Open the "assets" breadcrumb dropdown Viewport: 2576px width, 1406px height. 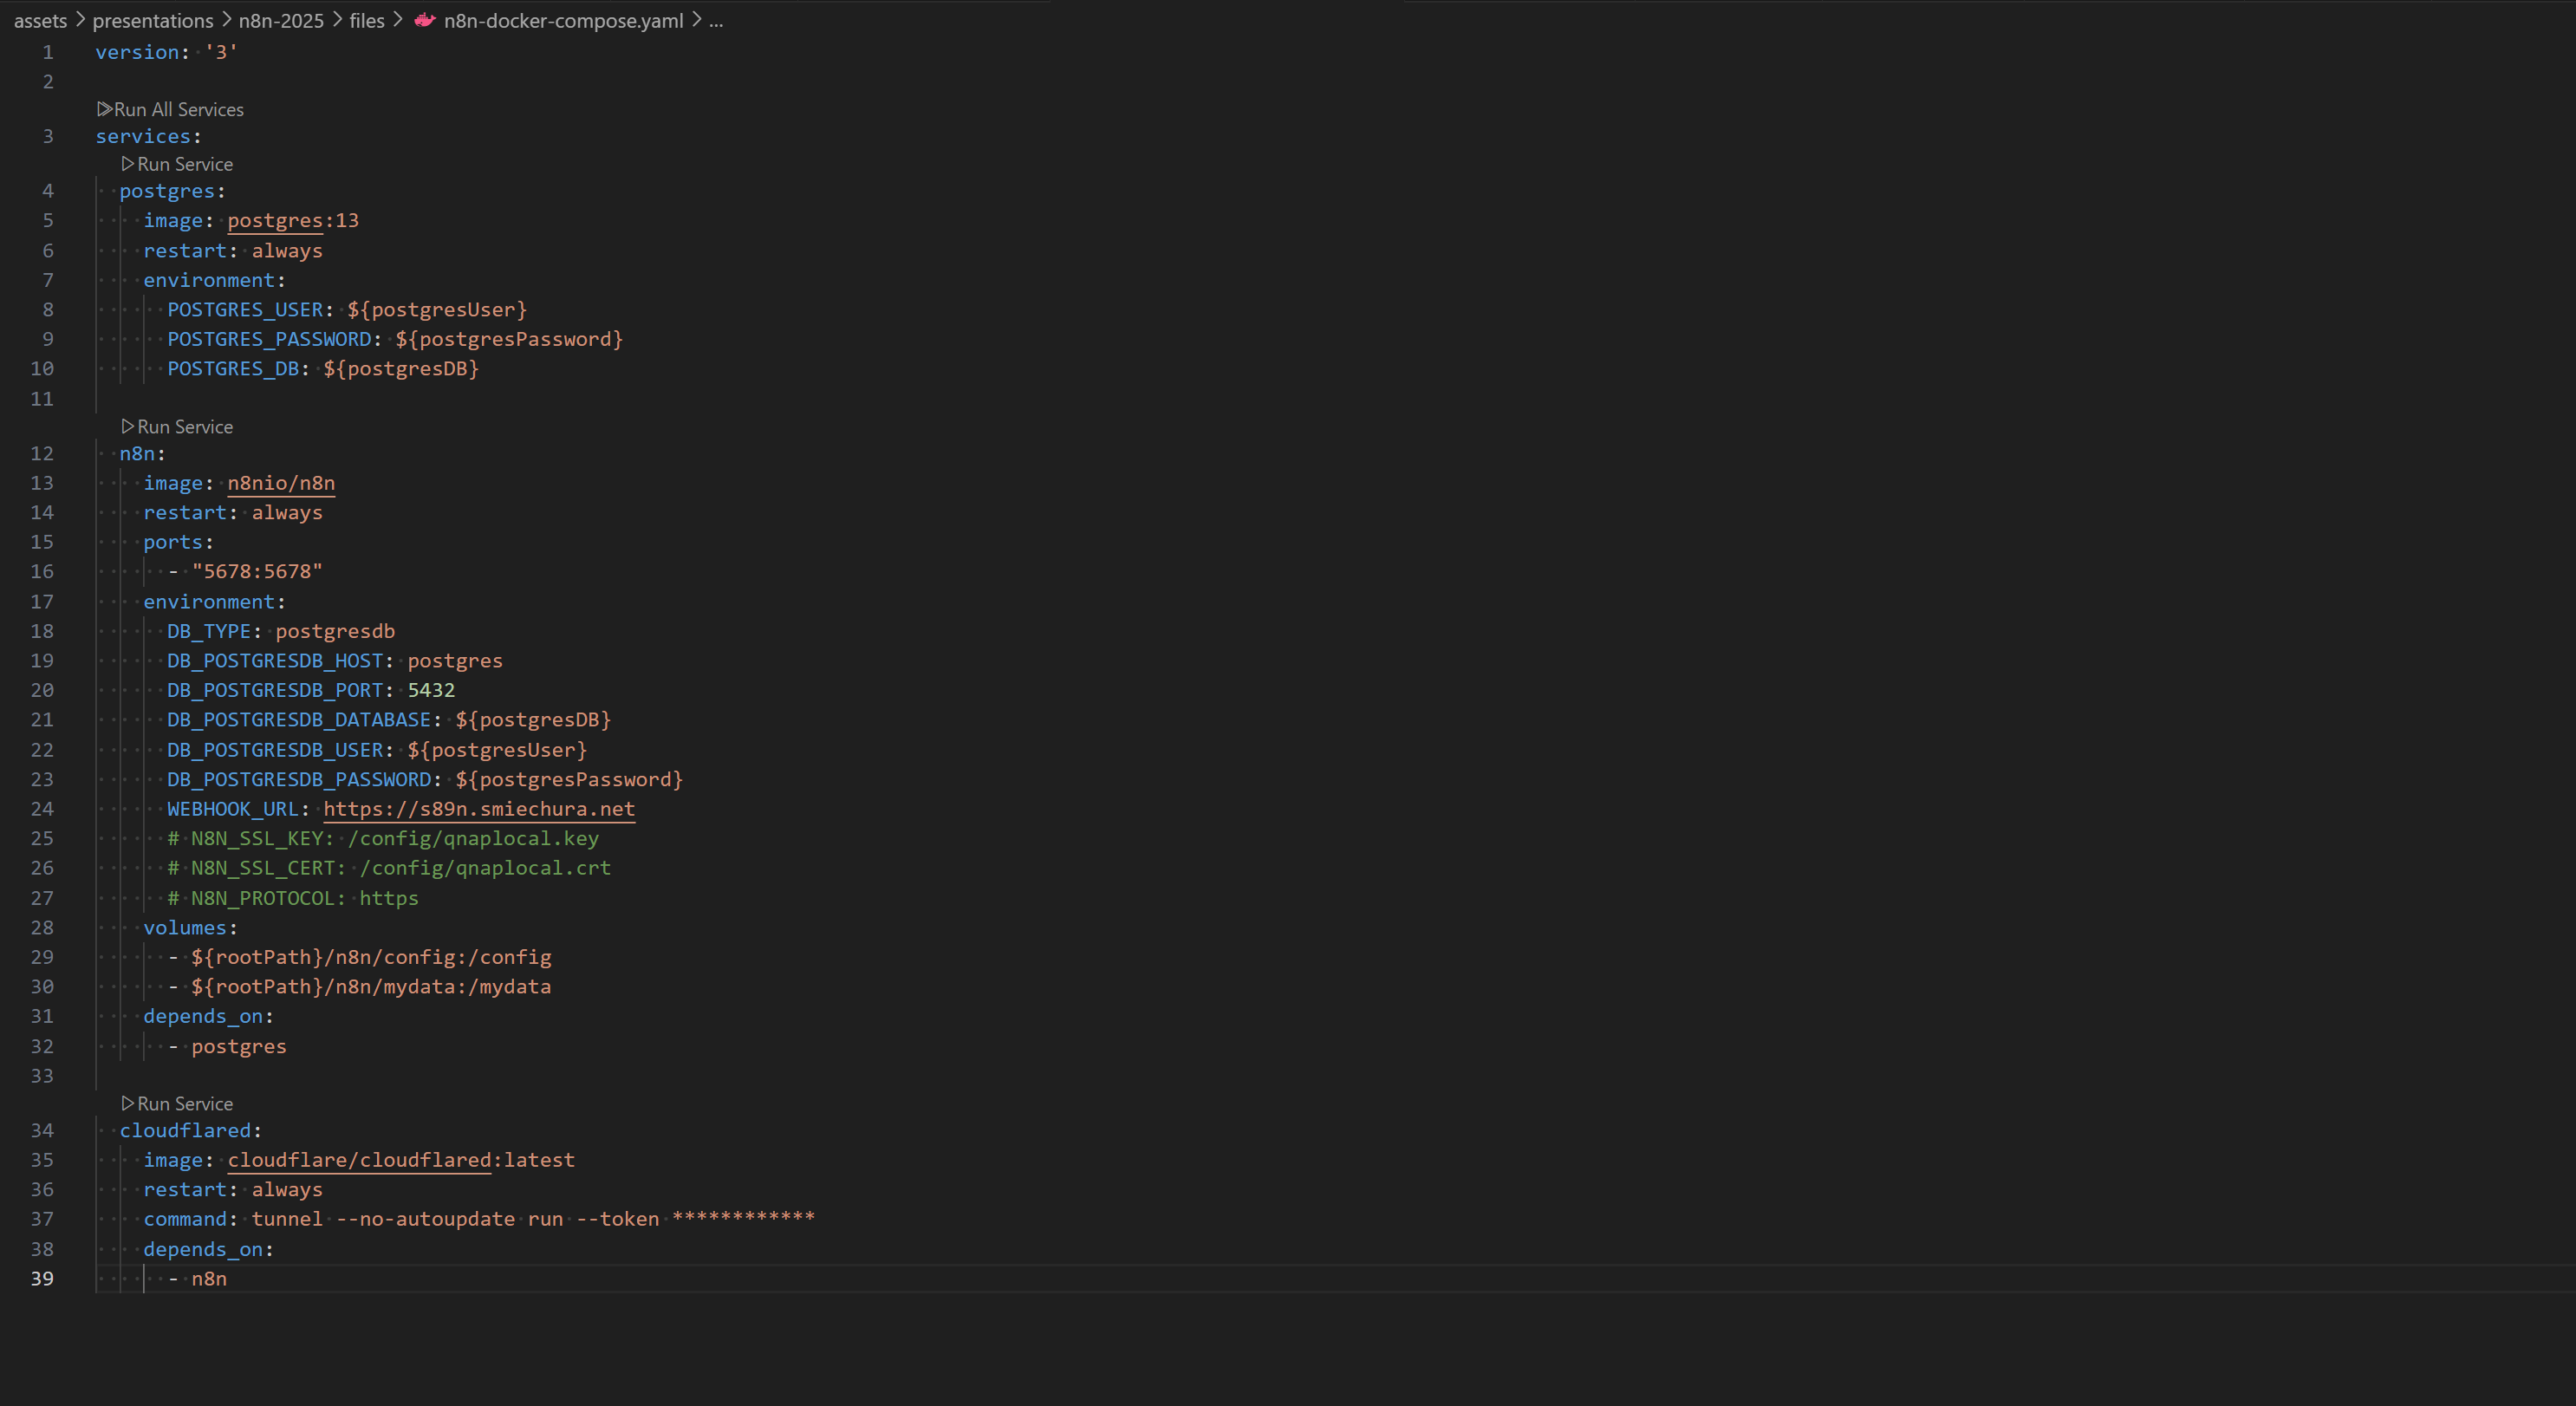40,20
